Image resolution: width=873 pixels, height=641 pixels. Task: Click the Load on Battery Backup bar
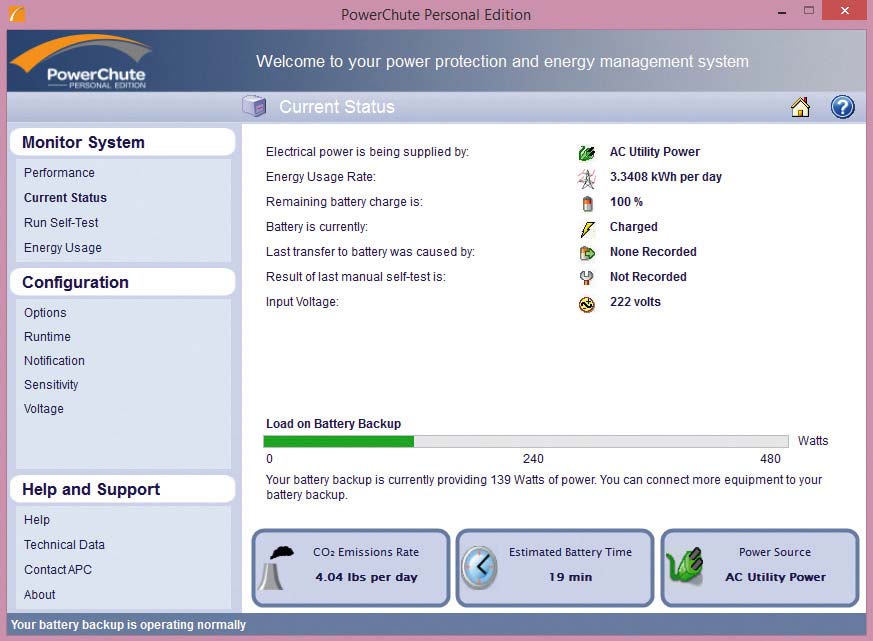pyautogui.click(x=526, y=442)
